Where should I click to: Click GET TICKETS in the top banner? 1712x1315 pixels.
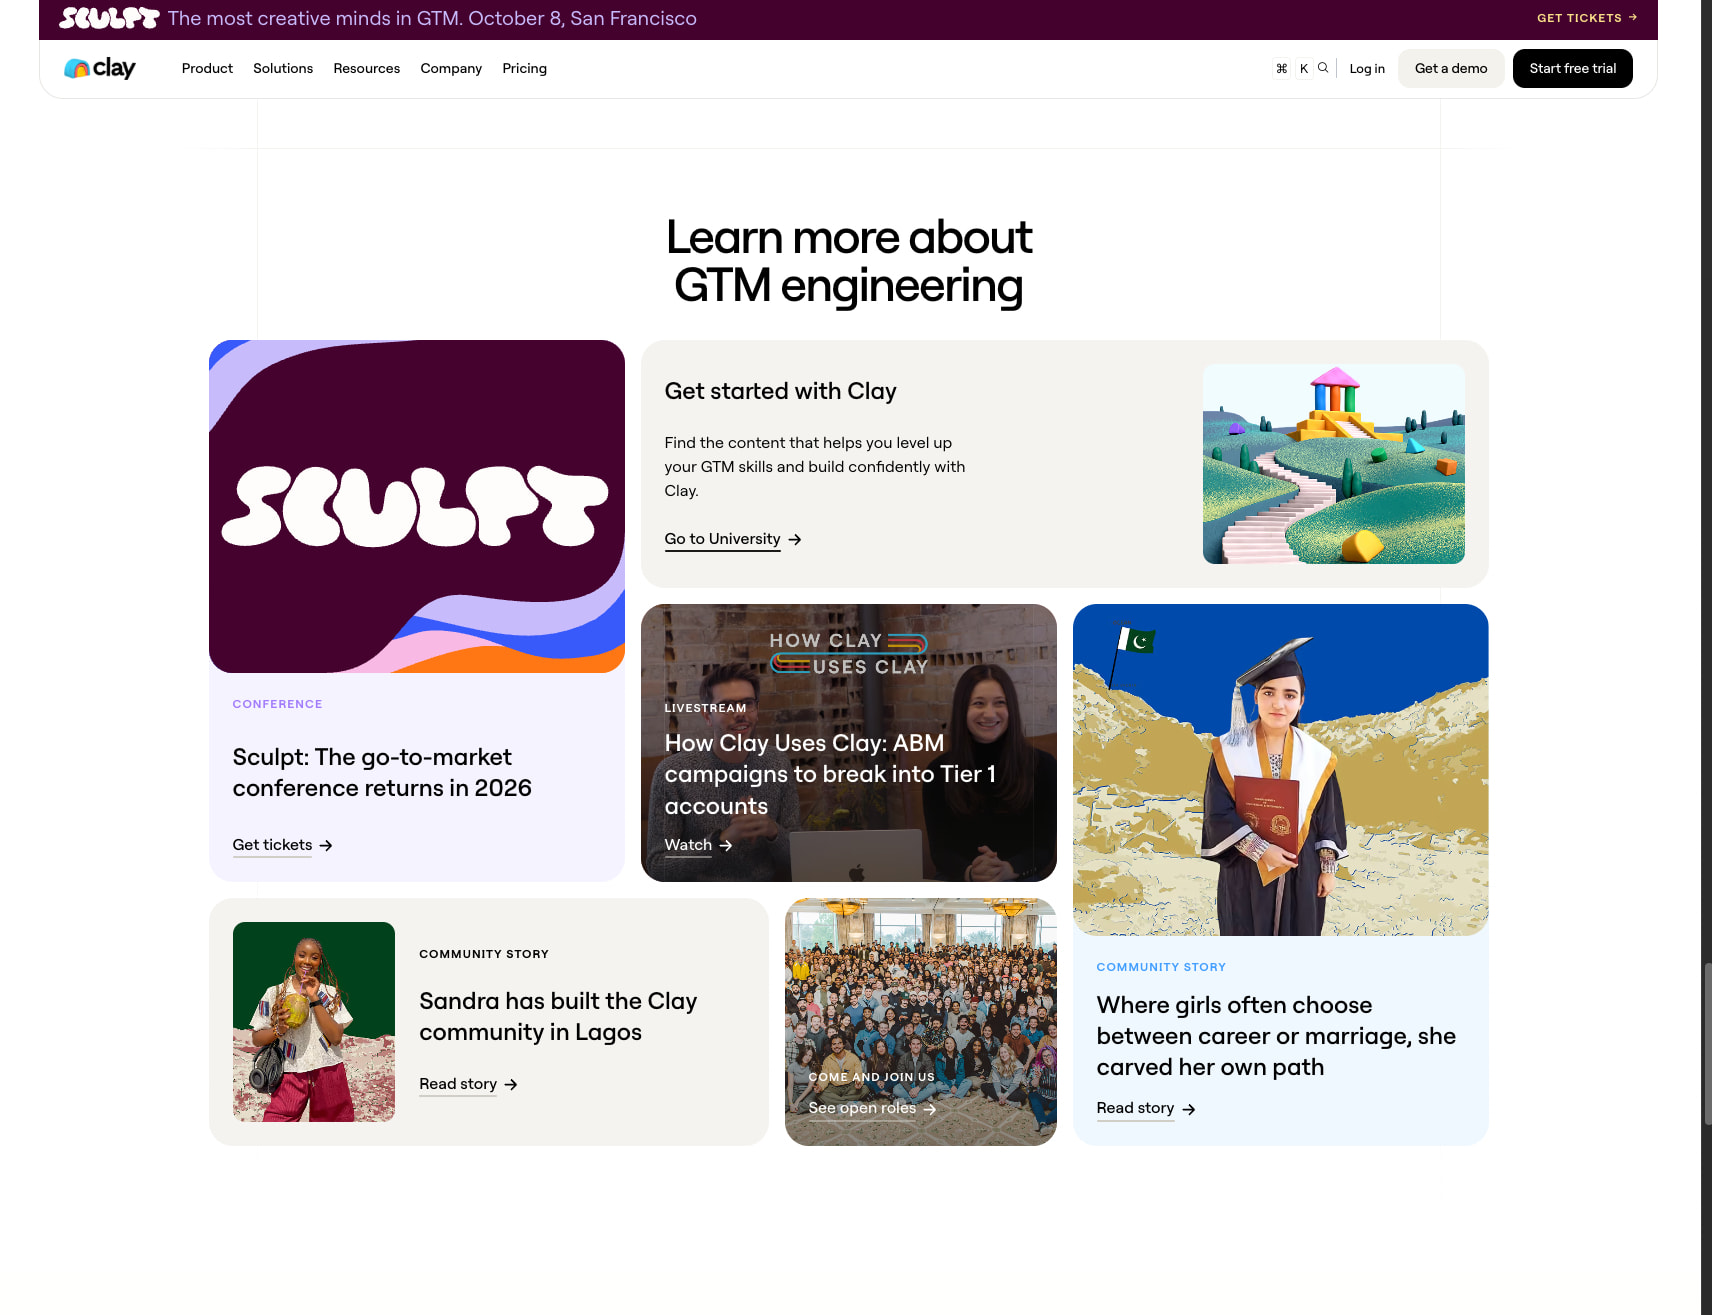[x=1587, y=18]
